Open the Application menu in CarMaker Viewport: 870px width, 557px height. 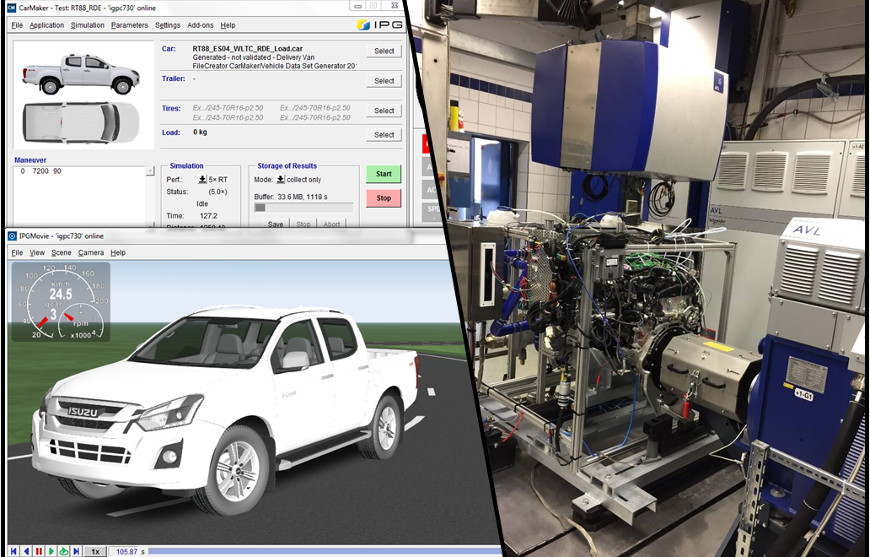tap(47, 26)
